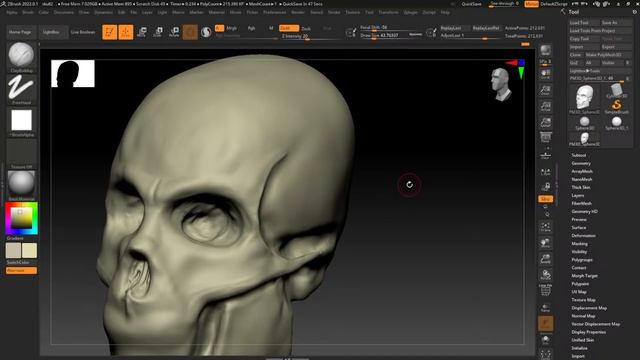
Task: Click the Move view icon in right shelf
Action: 546,243
